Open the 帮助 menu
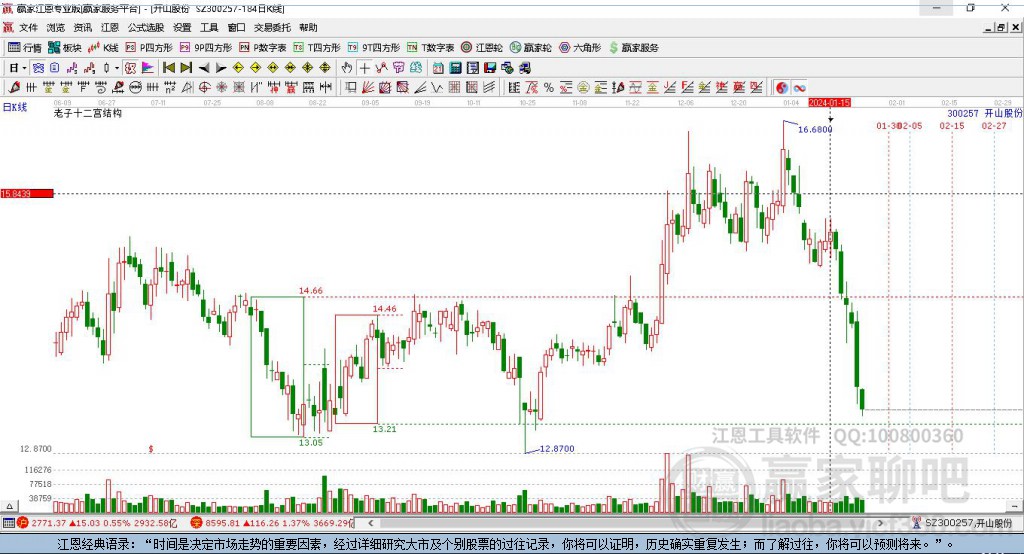1024x554 pixels. click(x=308, y=27)
